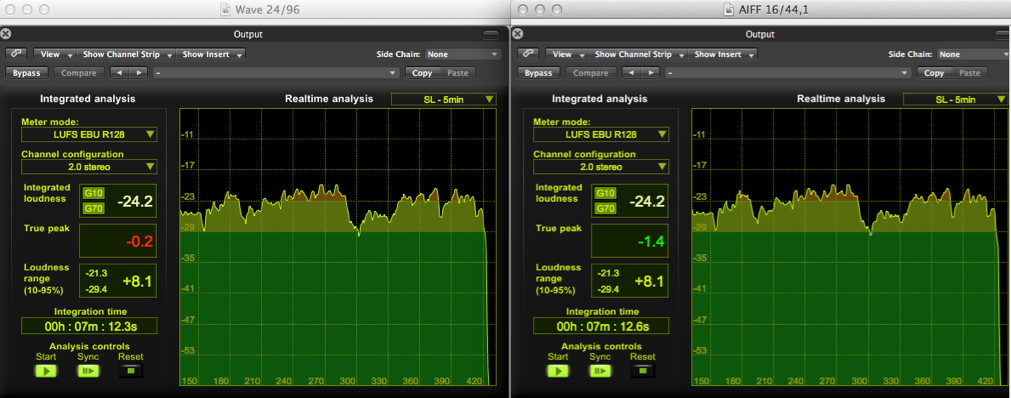Open View menu in AIFF 16/44,1 window
This screenshot has height=398, width=1011.
click(x=566, y=54)
